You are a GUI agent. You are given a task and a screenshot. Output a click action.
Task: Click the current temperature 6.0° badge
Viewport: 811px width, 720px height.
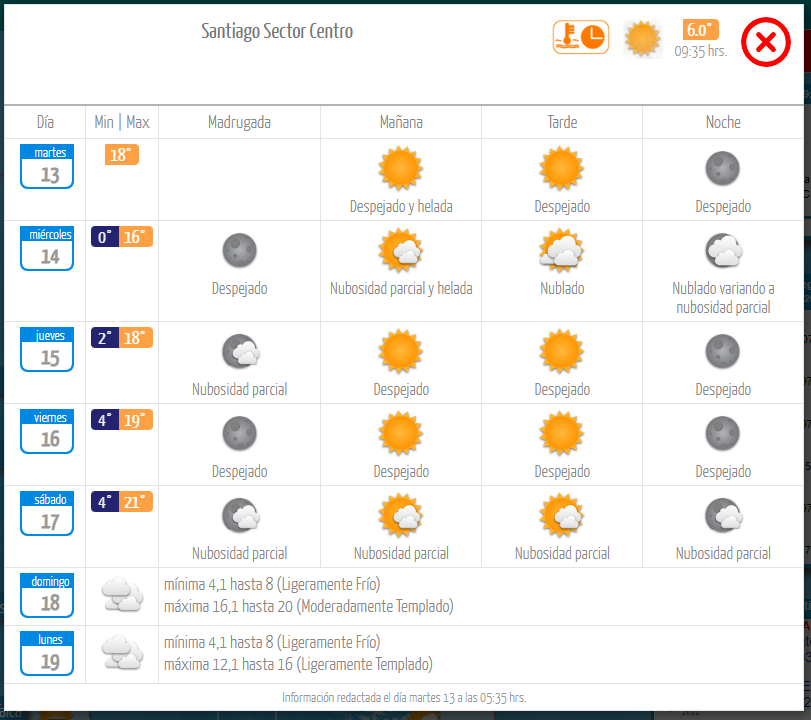pos(700,29)
